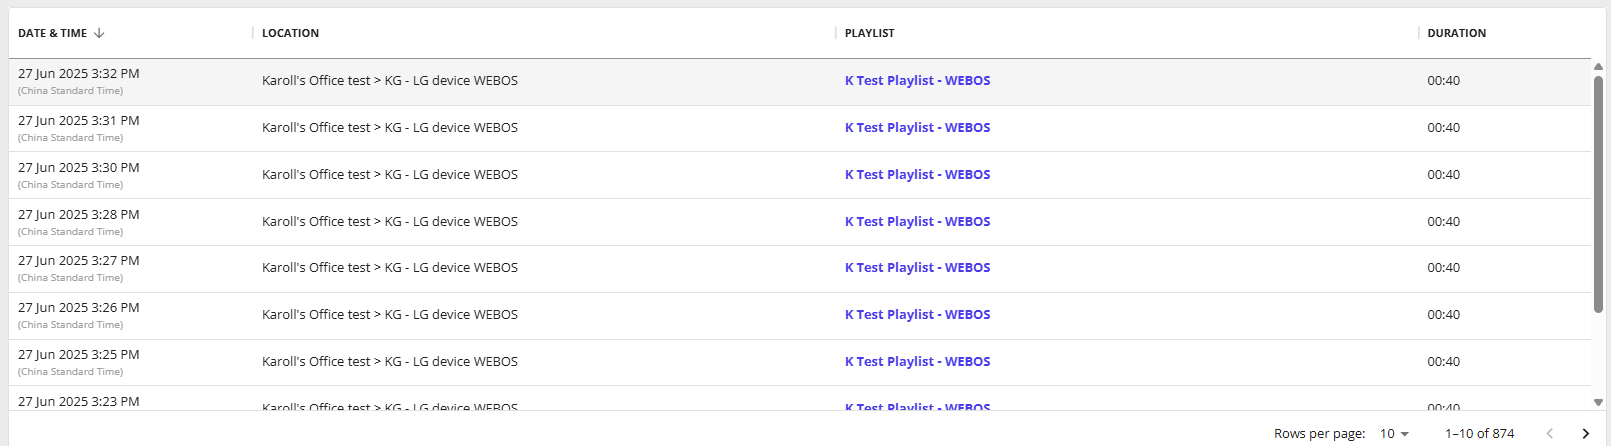Click the 00:40 duration in the 3:28 PM row
Viewport: 1611px width, 446px height.
point(1443,221)
